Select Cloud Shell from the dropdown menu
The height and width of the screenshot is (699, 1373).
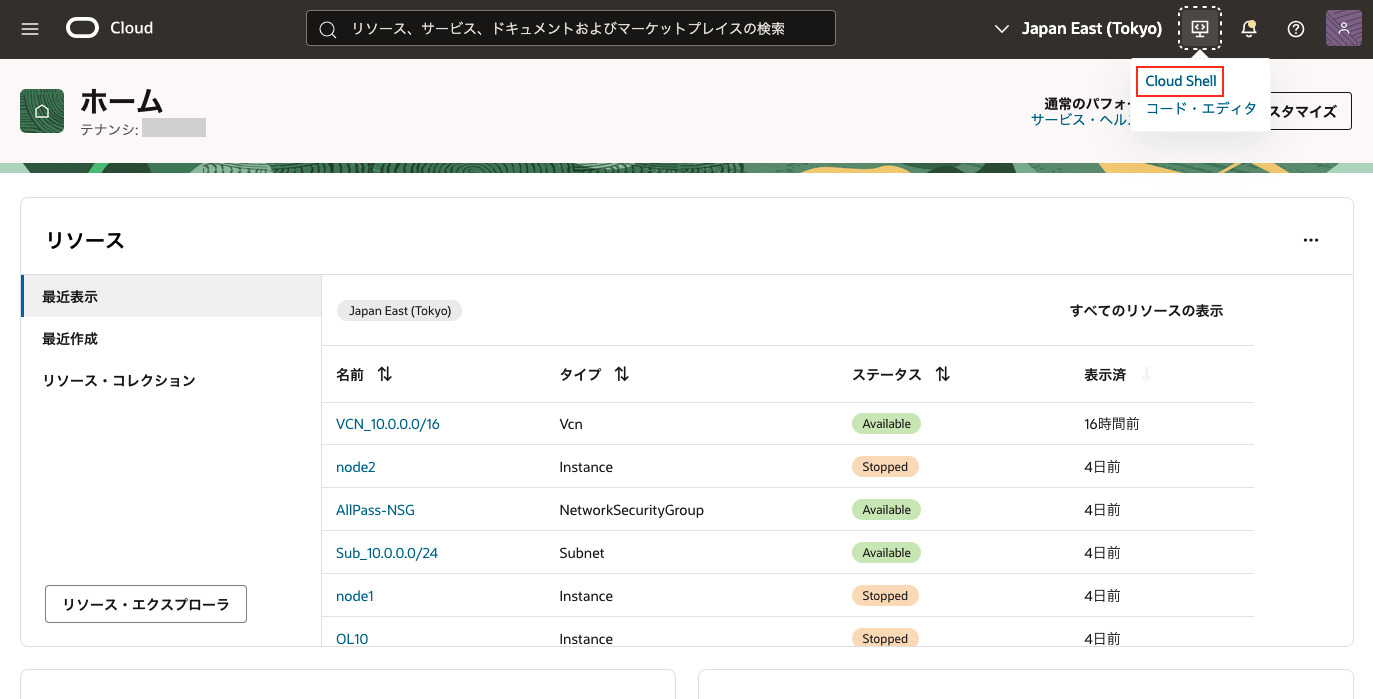(x=1181, y=81)
